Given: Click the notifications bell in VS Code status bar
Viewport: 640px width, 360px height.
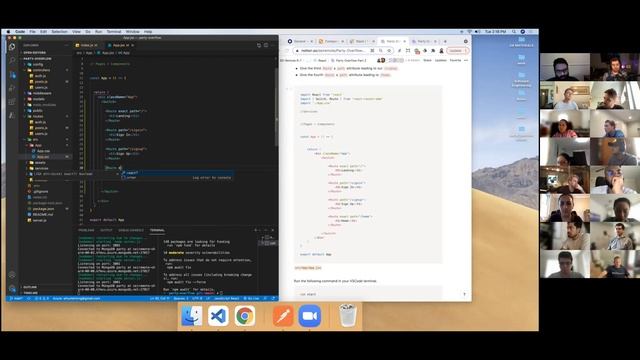Looking at the screenshot, I should [x=273, y=298].
